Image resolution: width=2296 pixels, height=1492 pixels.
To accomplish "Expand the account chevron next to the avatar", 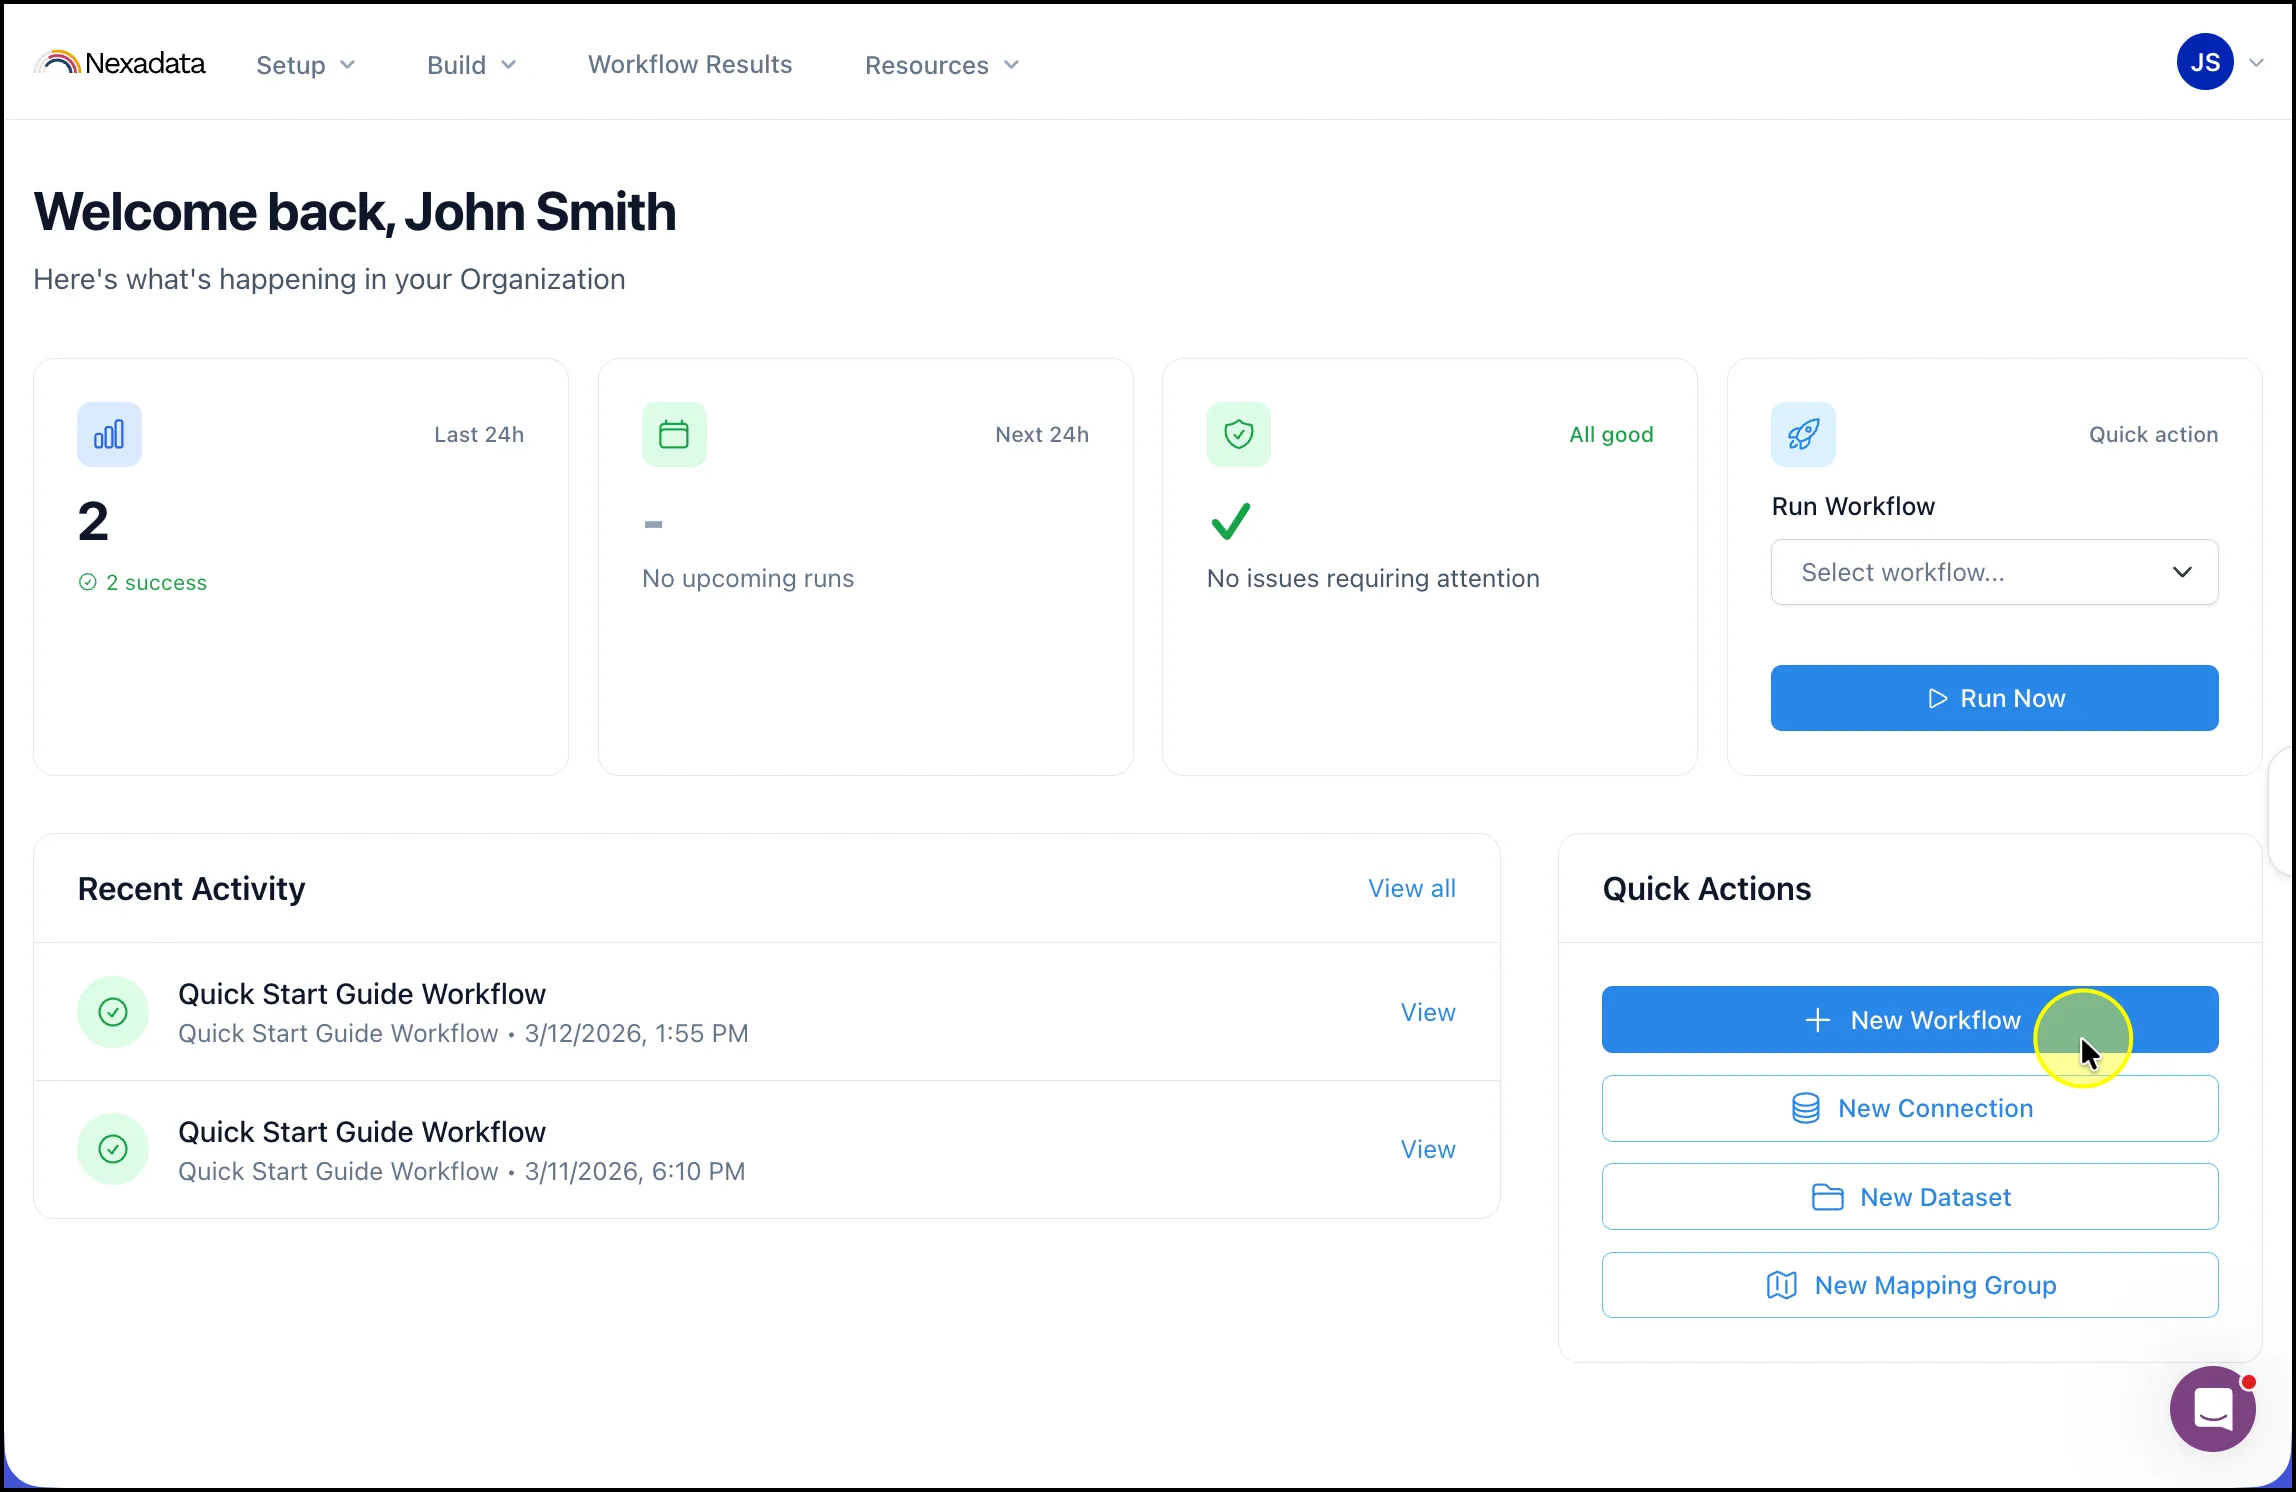I will coord(2256,63).
